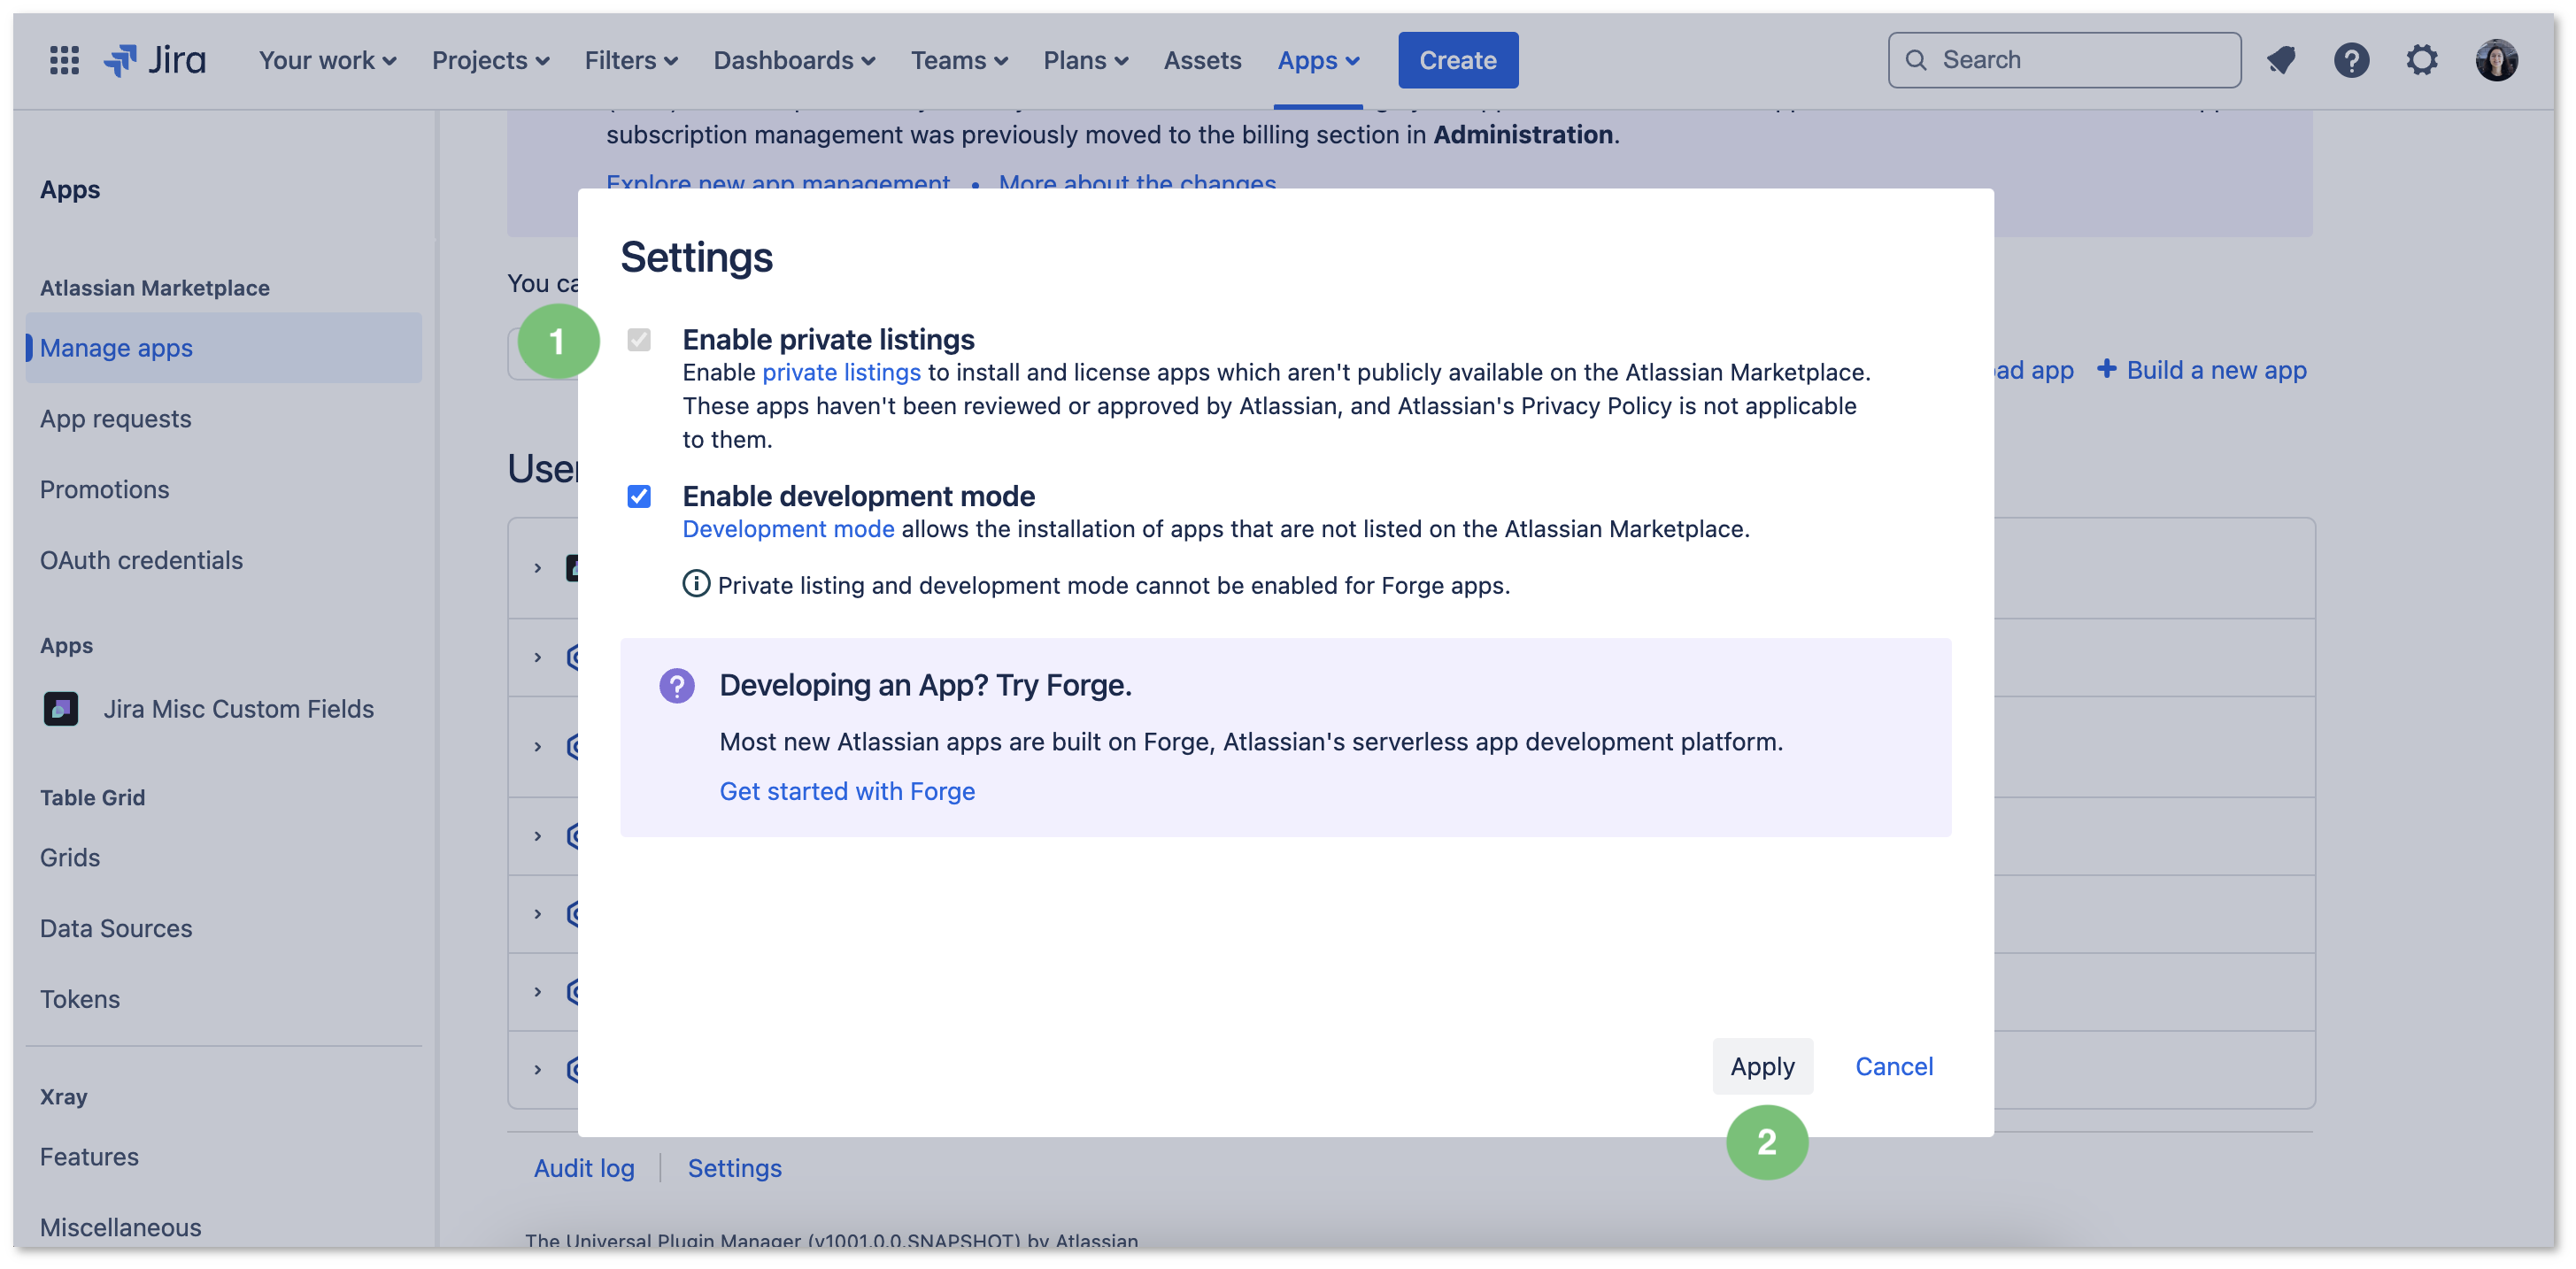
Task: Click the Enable development mode label text
Action: [858, 496]
